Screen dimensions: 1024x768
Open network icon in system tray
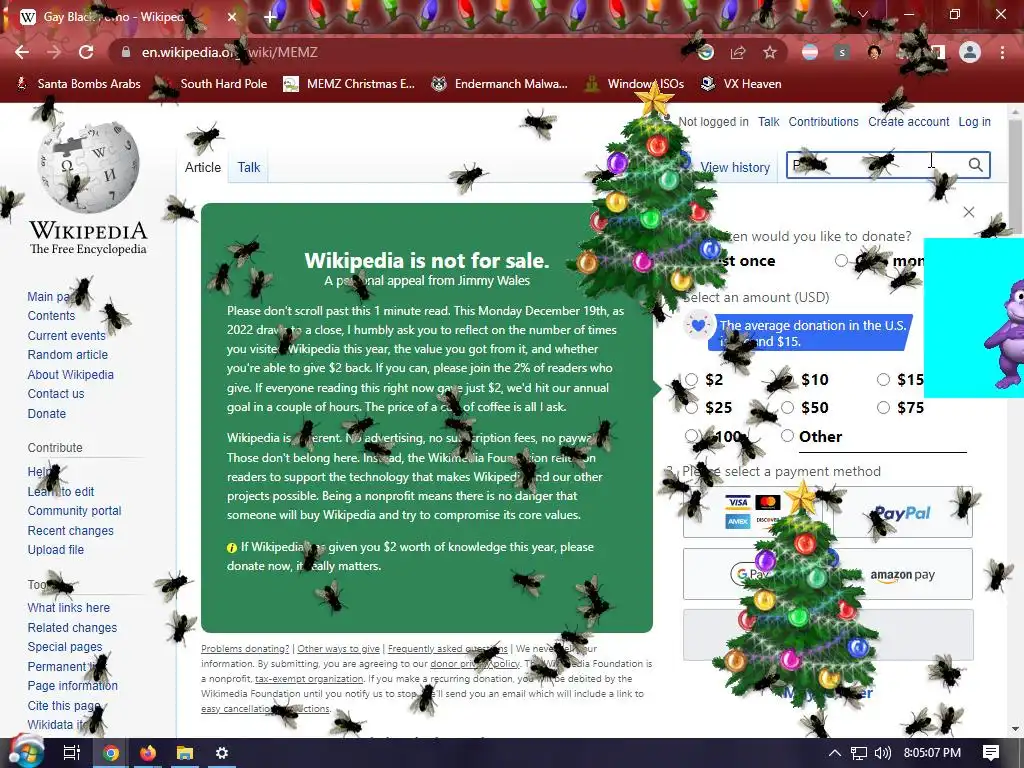click(x=859, y=753)
